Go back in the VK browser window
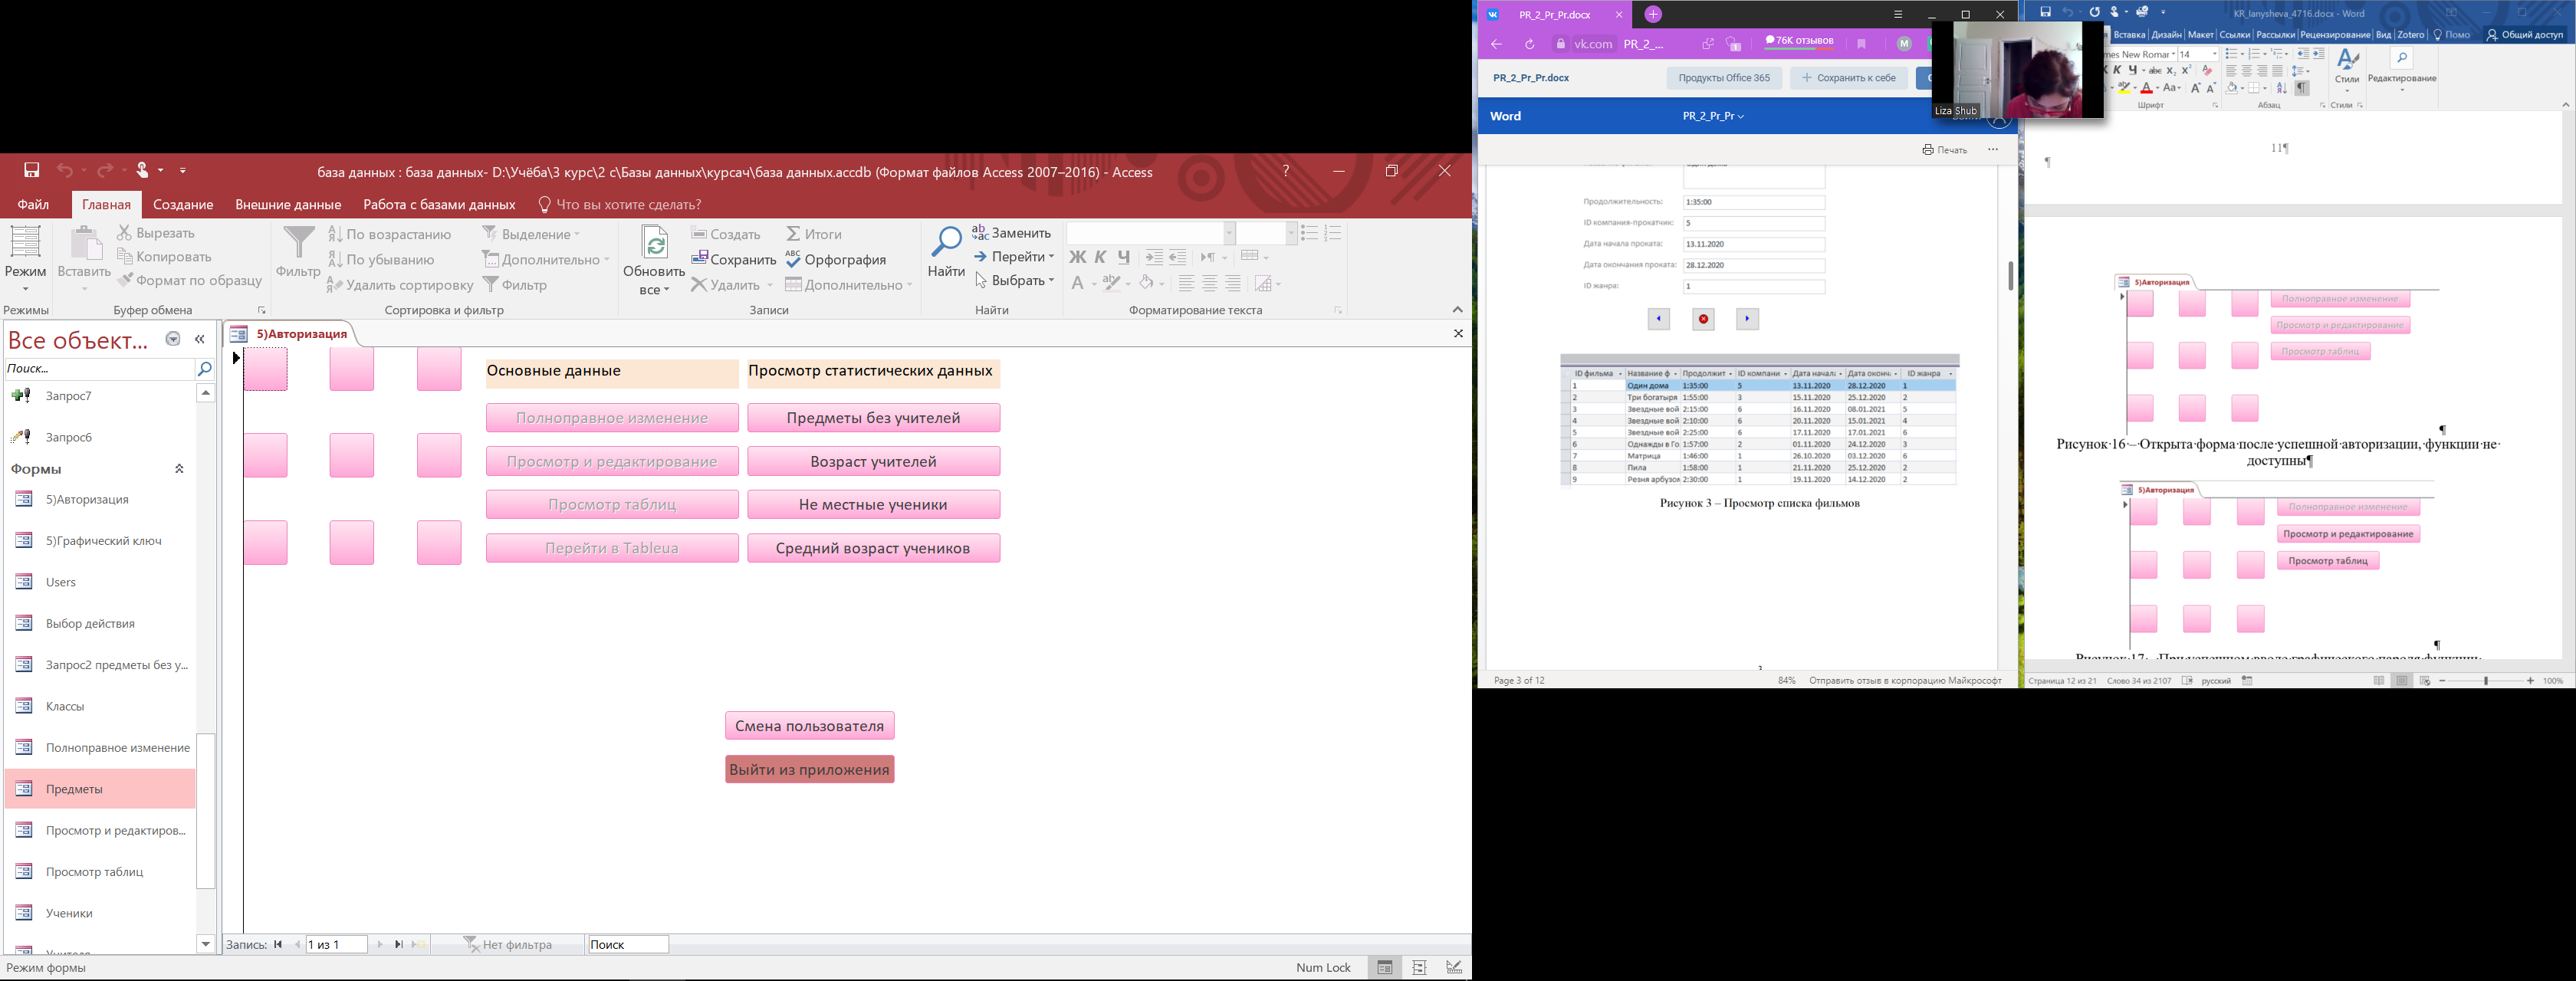The width and height of the screenshot is (2576, 981). tap(1496, 44)
